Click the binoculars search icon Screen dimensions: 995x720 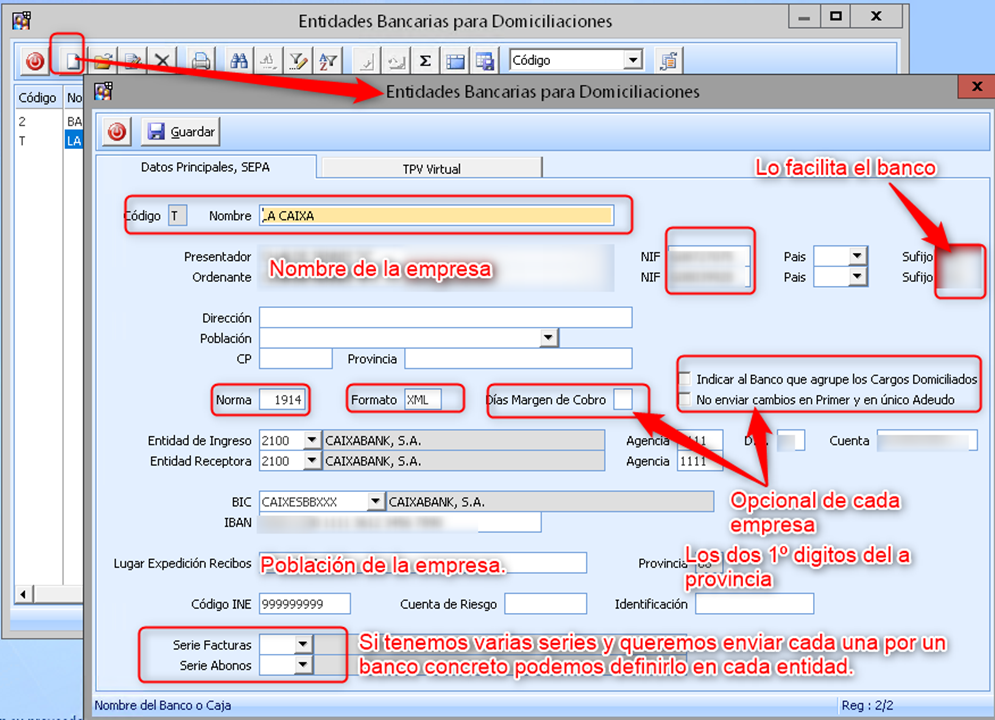pyautogui.click(x=239, y=61)
